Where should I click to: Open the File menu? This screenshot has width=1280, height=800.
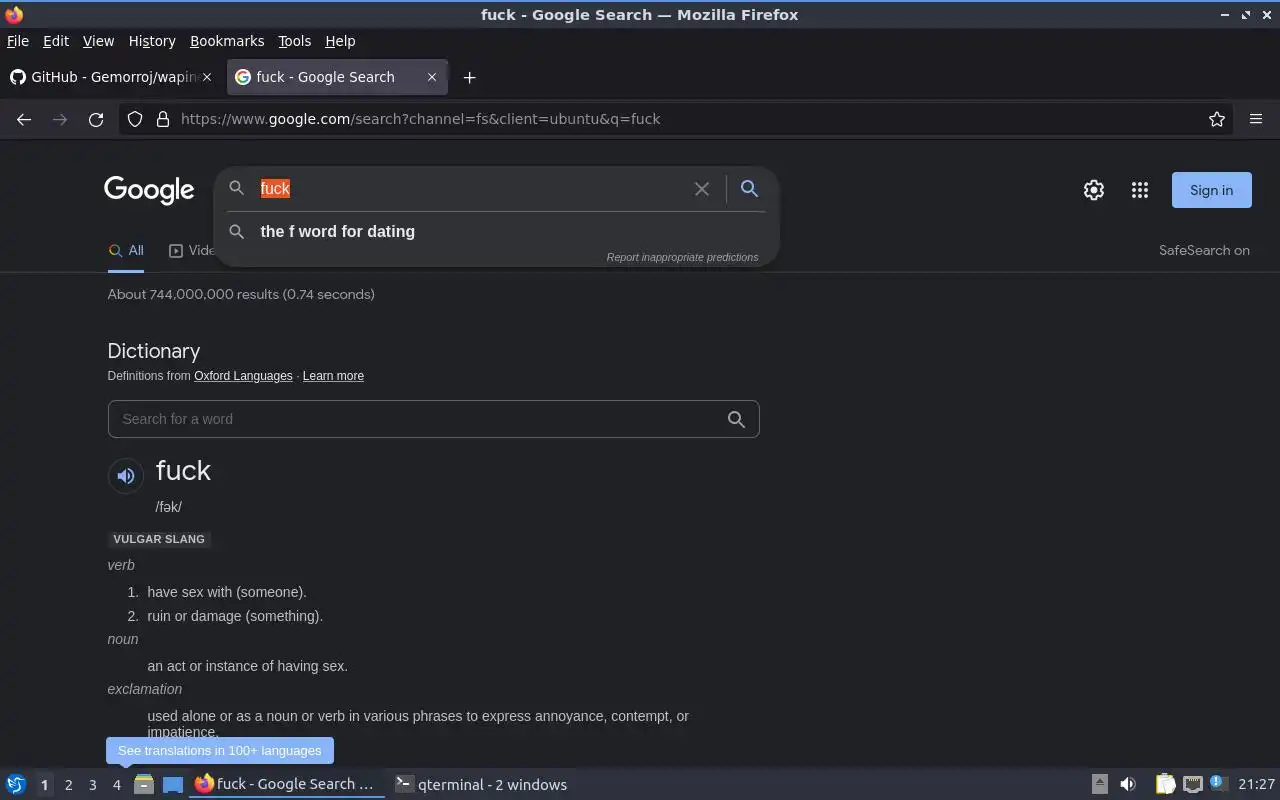[x=18, y=41]
